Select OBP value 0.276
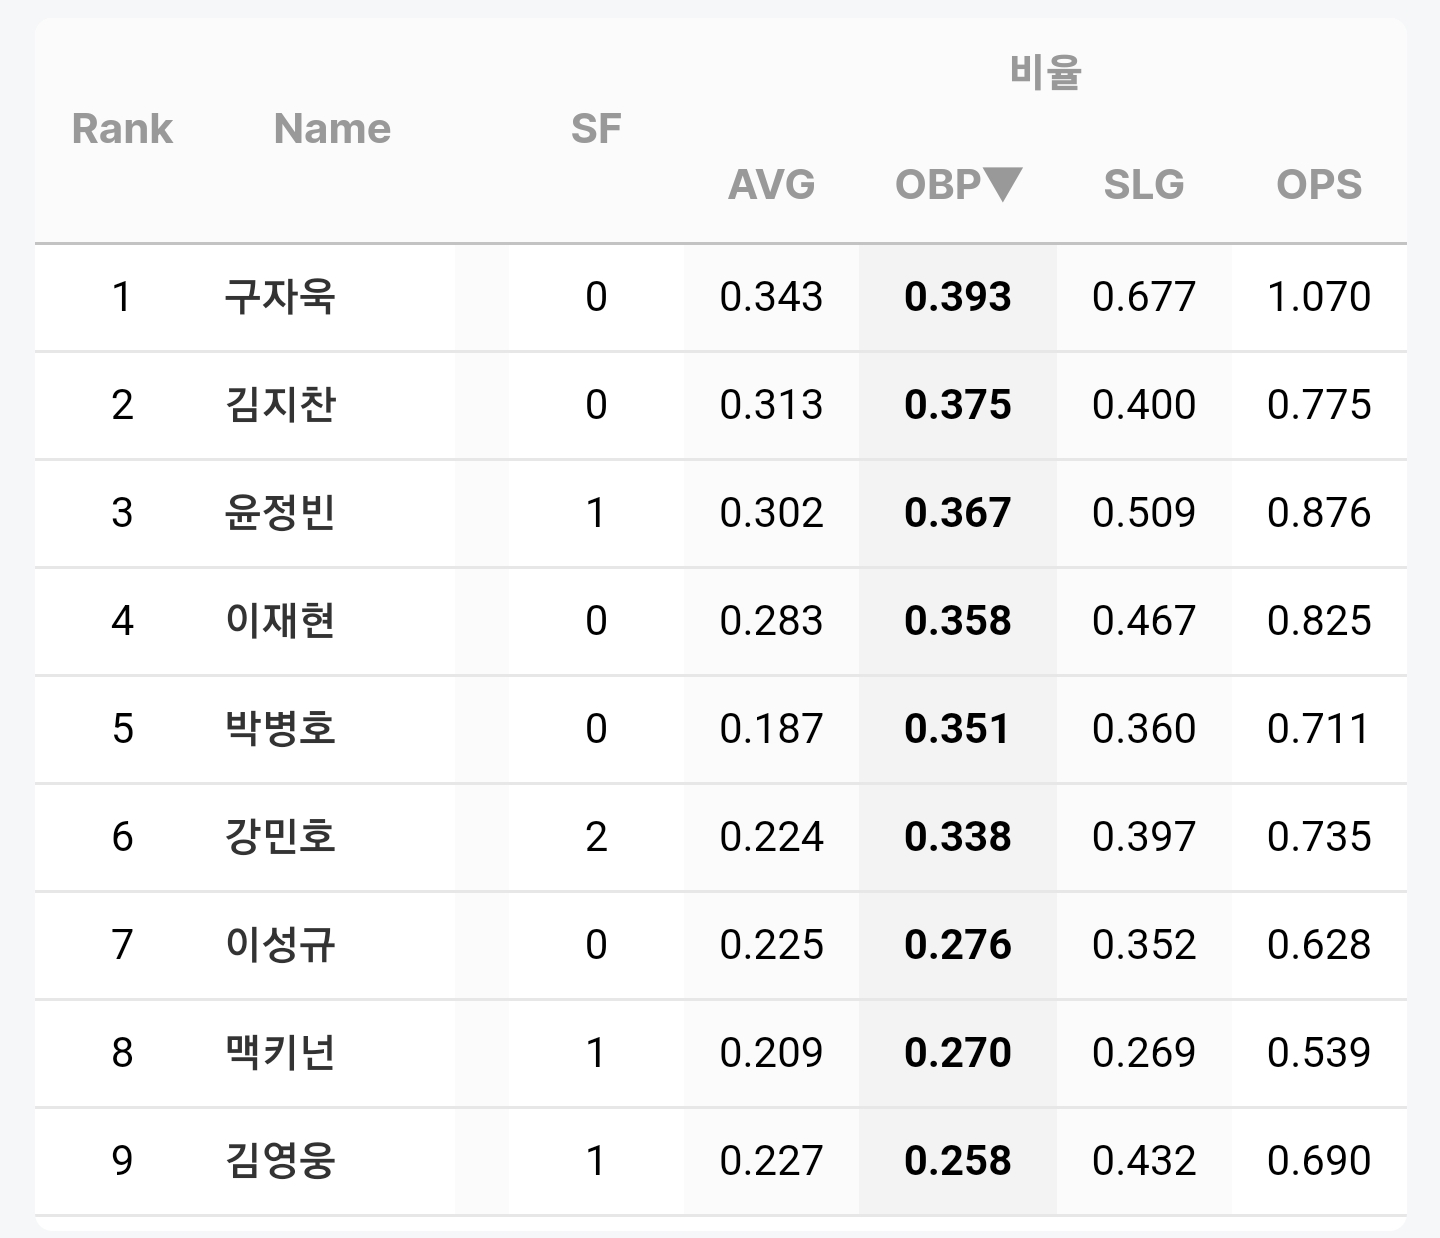1440x1238 pixels. [957, 945]
